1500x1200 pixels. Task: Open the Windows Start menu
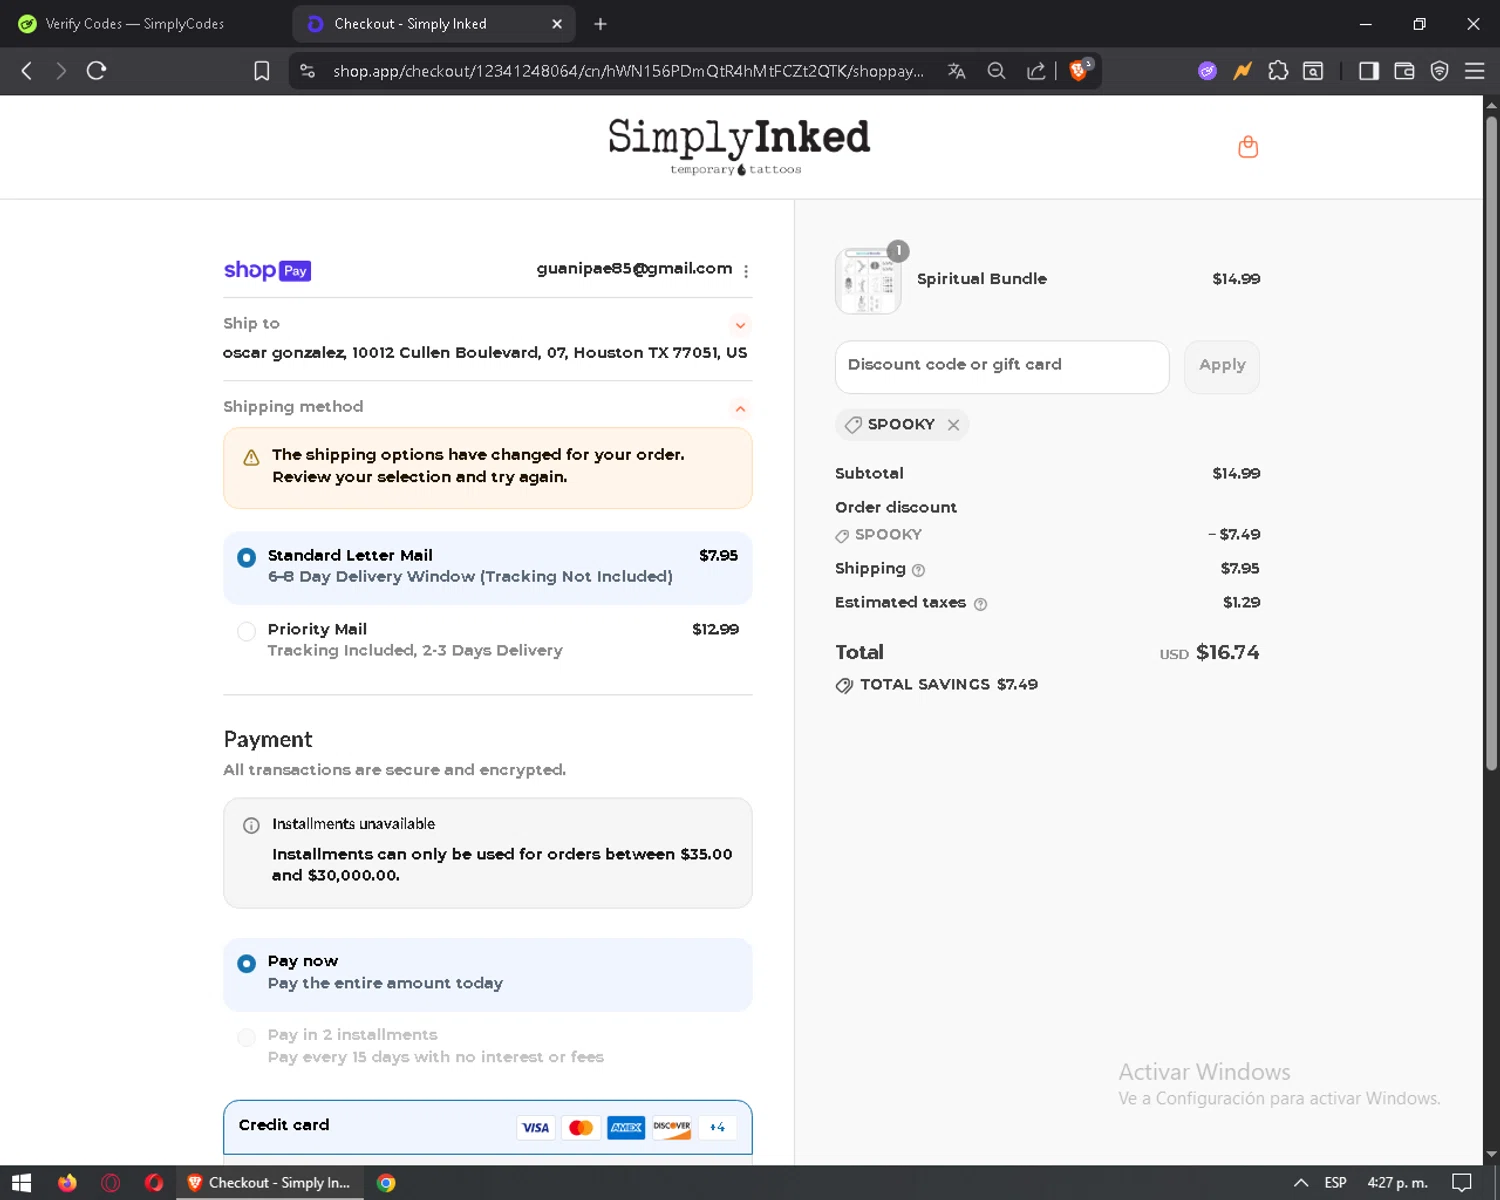(22, 1183)
